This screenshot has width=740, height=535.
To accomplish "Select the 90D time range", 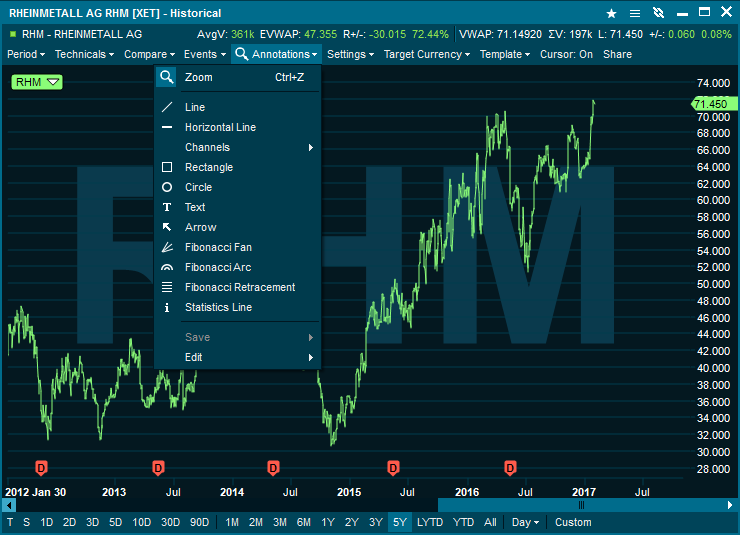I will [200, 522].
